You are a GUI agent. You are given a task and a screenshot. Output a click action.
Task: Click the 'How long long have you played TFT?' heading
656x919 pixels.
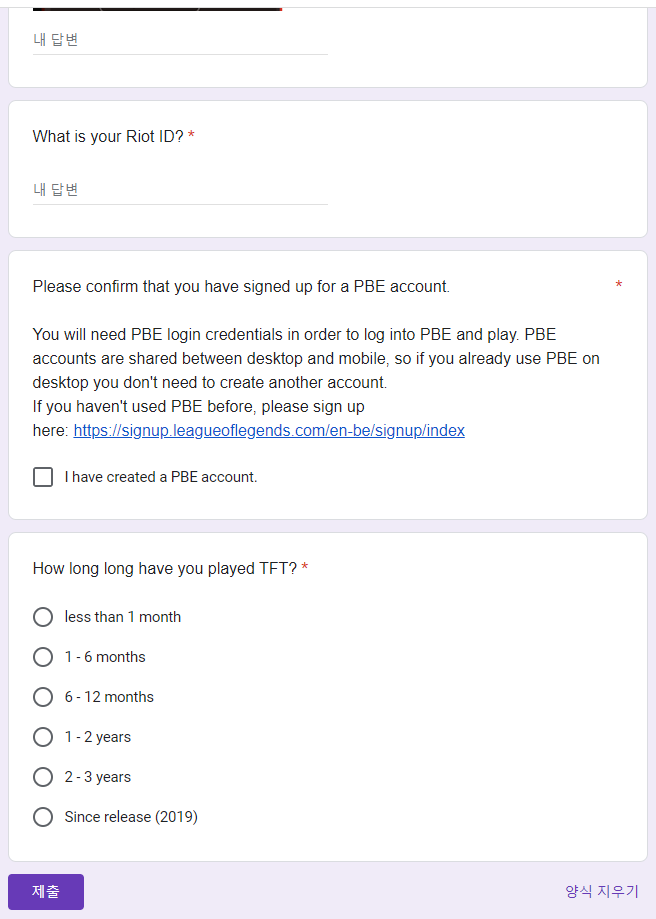coord(165,568)
